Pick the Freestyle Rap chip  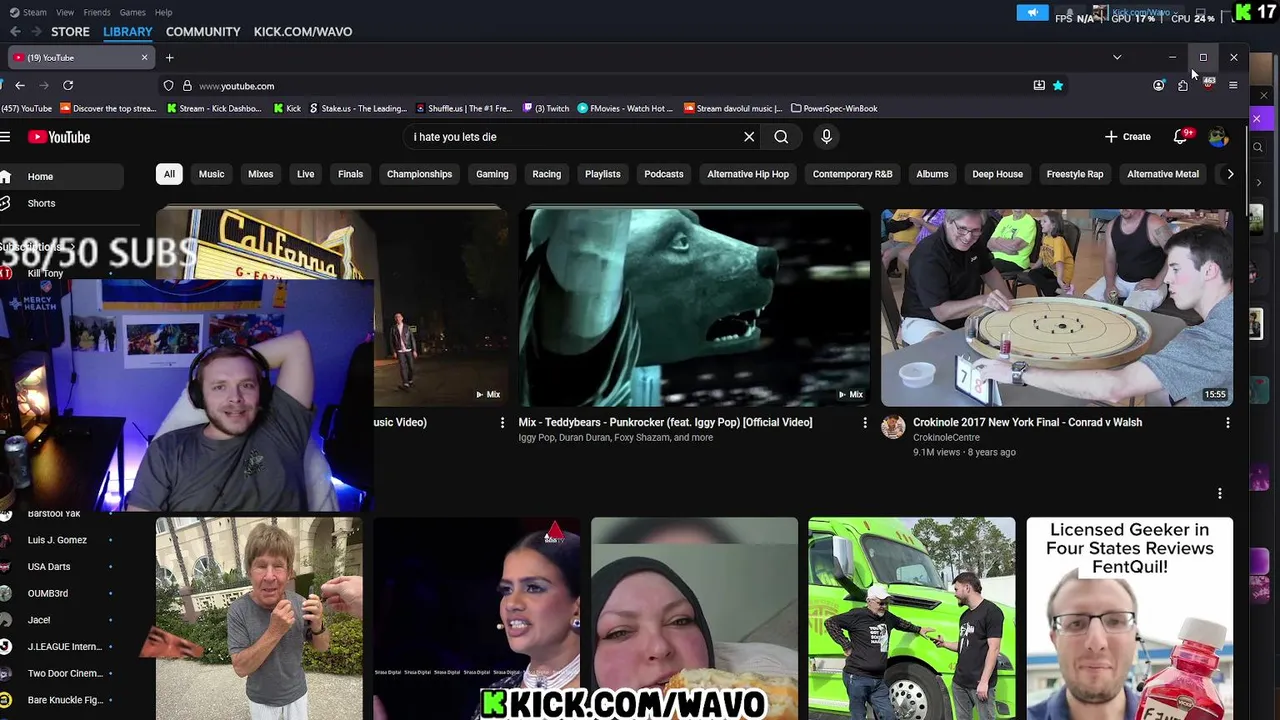tap(1074, 174)
